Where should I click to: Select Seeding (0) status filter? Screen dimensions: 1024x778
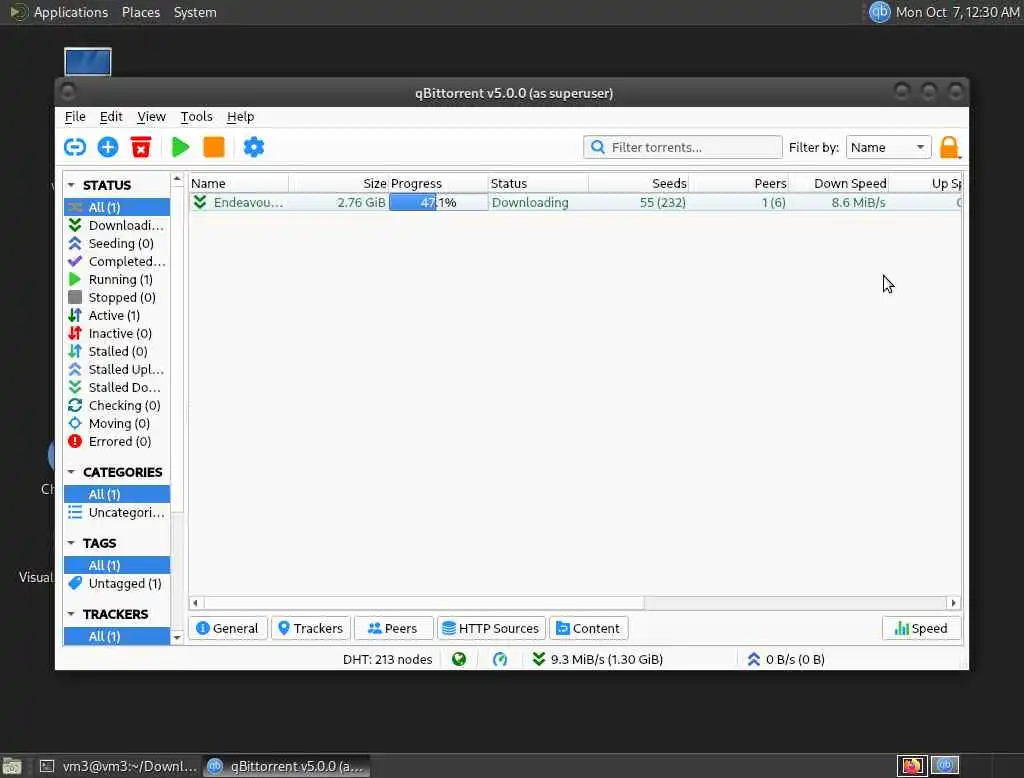pos(117,243)
